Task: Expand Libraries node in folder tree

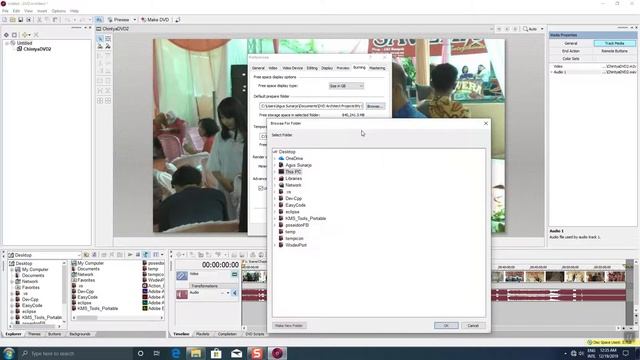Action: tap(275, 179)
